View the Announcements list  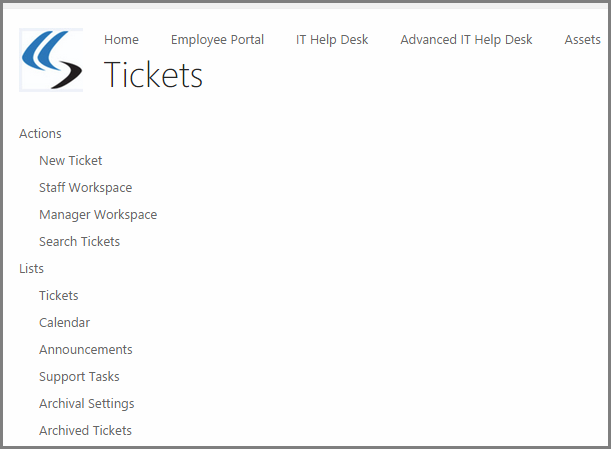pyautogui.click(x=85, y=350)
